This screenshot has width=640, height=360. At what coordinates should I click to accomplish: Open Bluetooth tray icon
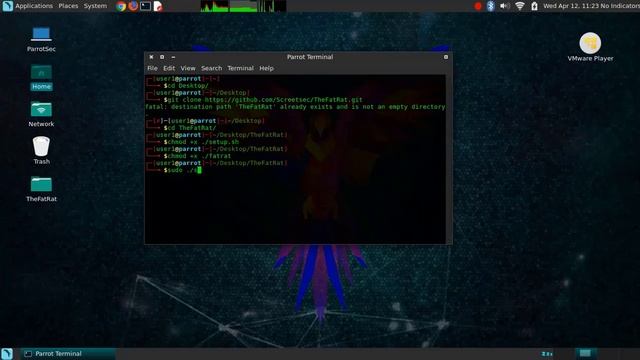pos(491,6)
